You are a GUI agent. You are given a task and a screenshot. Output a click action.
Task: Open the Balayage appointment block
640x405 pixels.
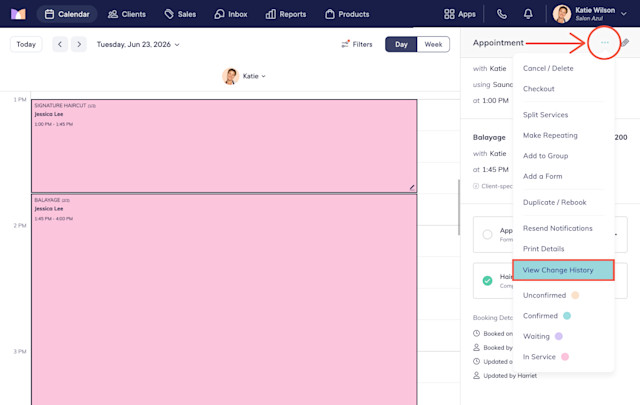point(224,299)
